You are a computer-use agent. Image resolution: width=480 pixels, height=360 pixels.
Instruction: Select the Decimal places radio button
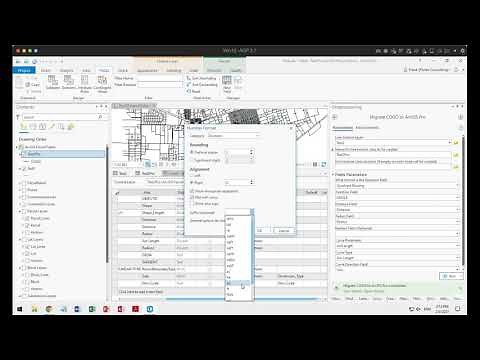[x=192, y=152]
